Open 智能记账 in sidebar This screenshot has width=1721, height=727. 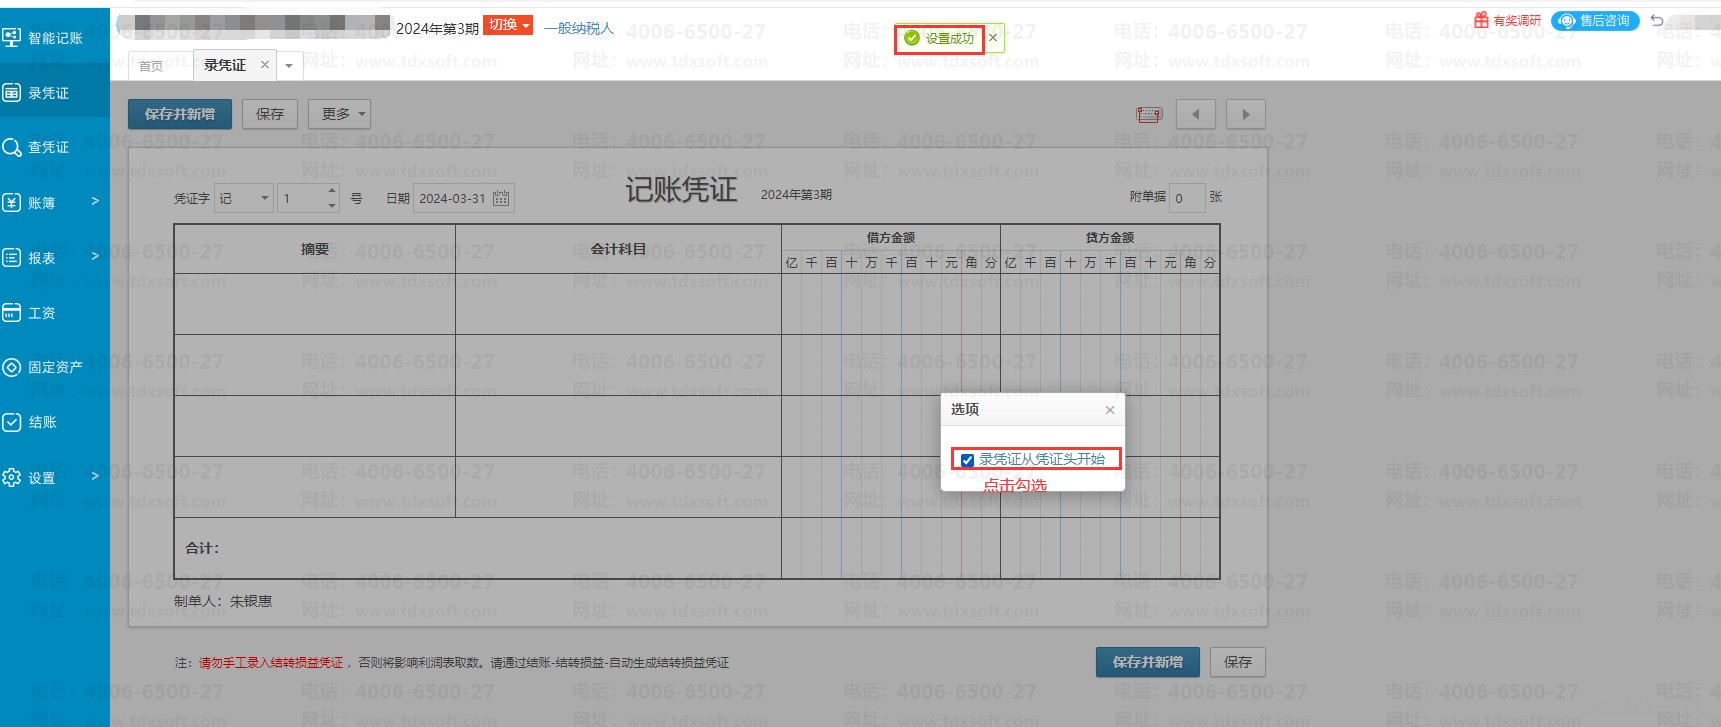click(x=54, y=38)
